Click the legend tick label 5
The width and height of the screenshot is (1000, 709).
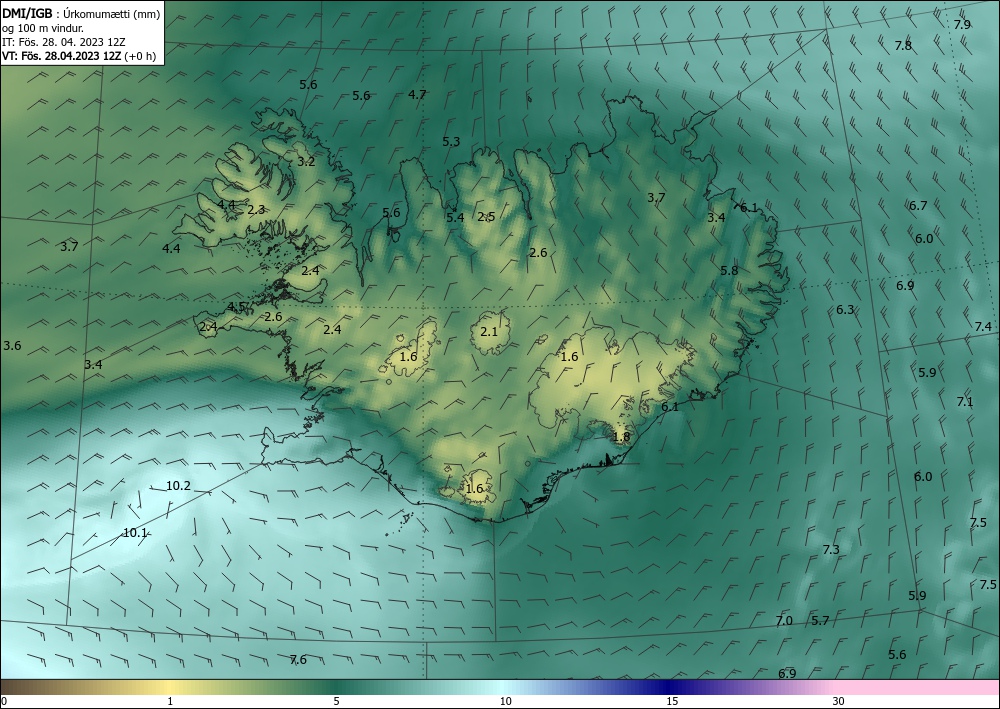336,702
